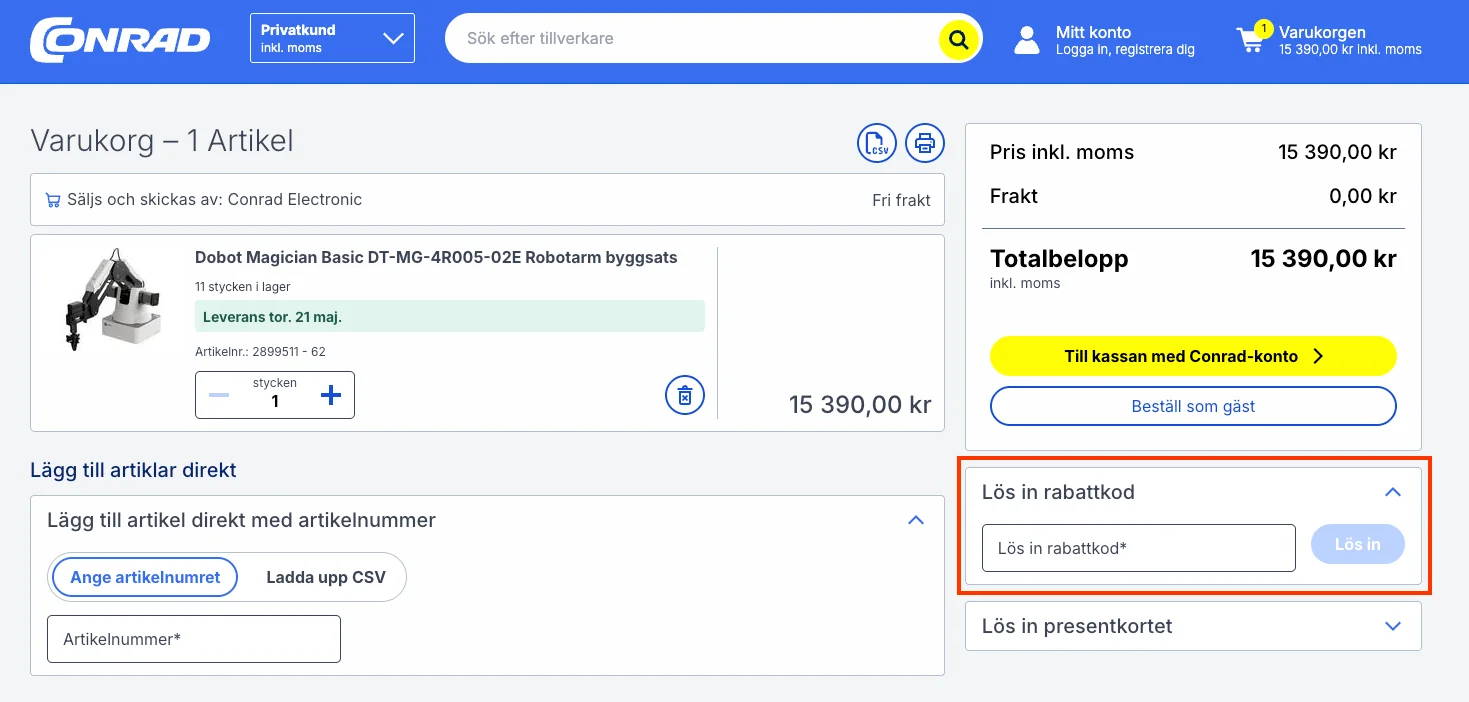Click Artikelnr.: 2899511 - 62 text
Viewport: 1469px width, 702px height.
(x=260, y=352)
